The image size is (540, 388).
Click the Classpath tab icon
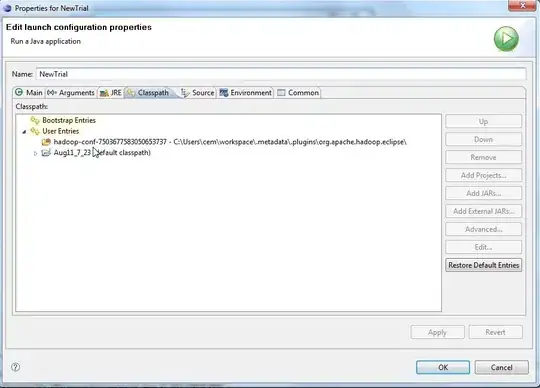pos(131,93)
